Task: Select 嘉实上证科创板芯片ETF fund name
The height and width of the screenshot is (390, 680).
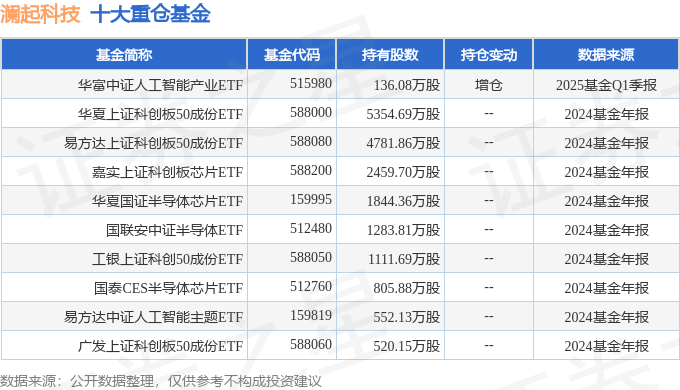Action: point(167,172)
